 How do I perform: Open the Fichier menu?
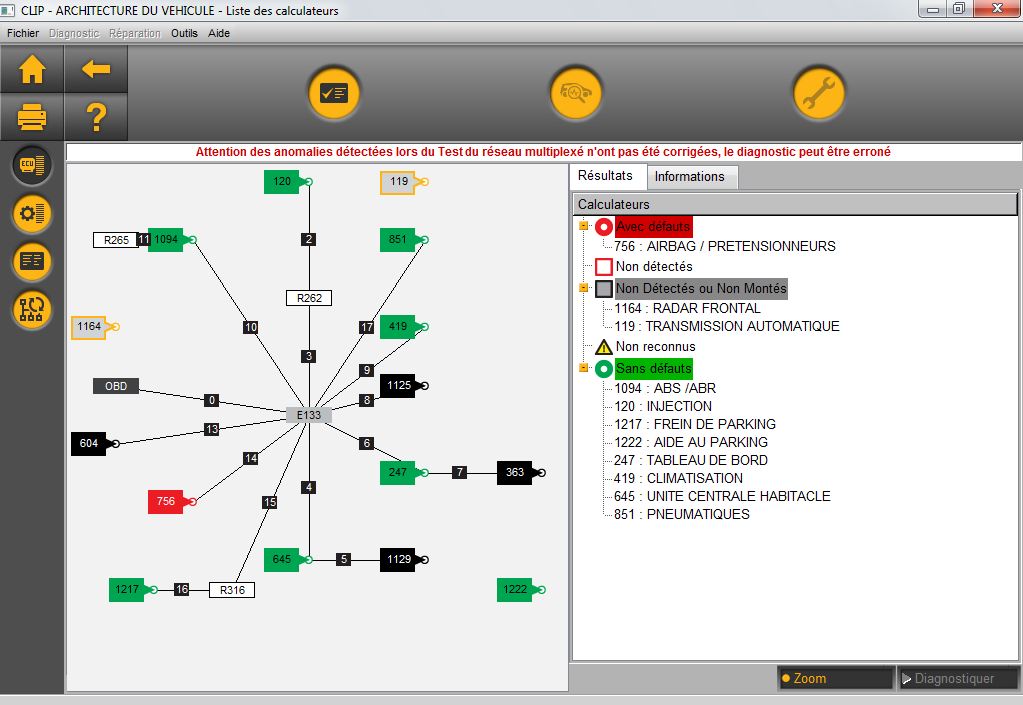coord(23,33)
